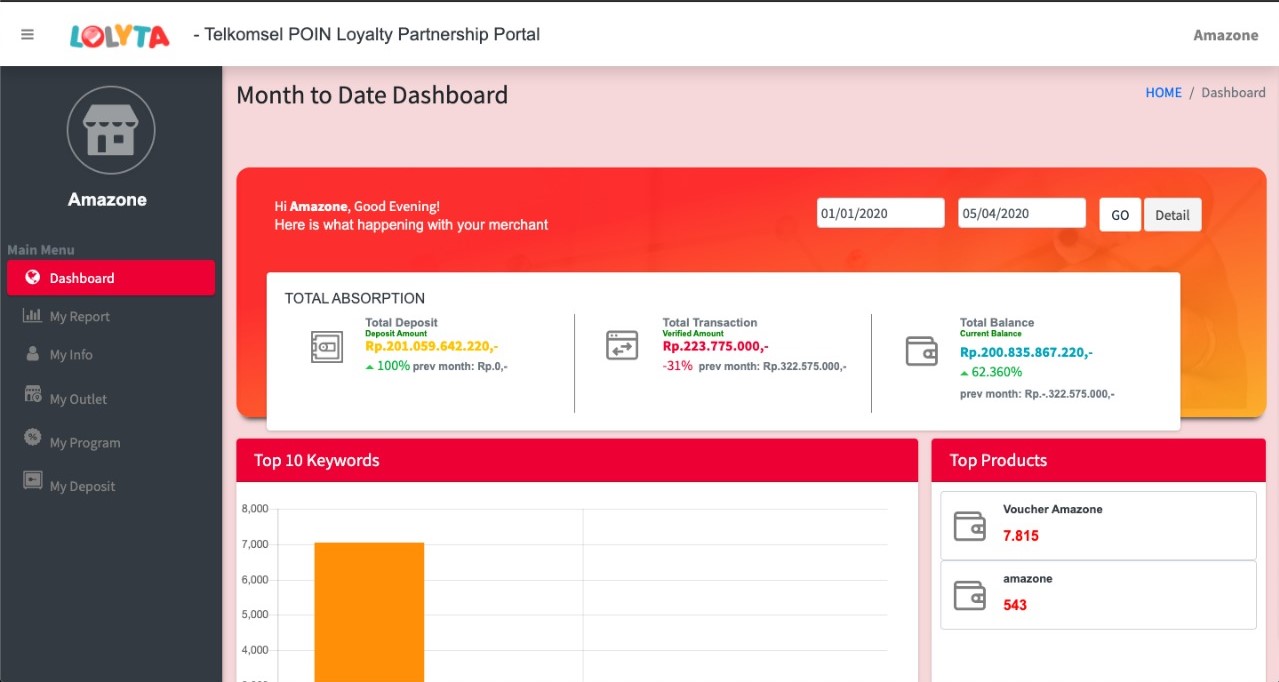Image resolution: width=1279 pixels, height=682 pixels.
Task: Click the start date field 01/01/2020
Action: (880, 213)
